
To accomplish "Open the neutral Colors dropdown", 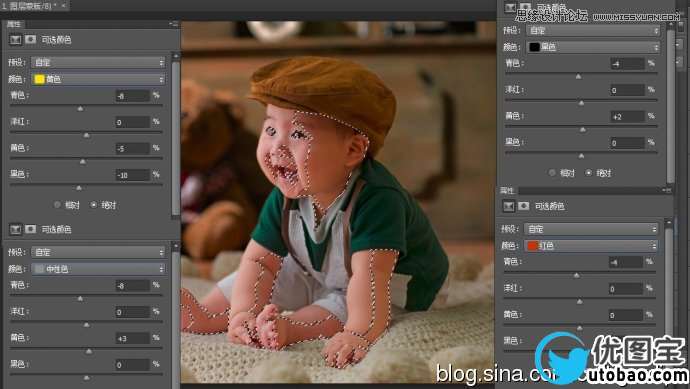I will coord(99,269).
